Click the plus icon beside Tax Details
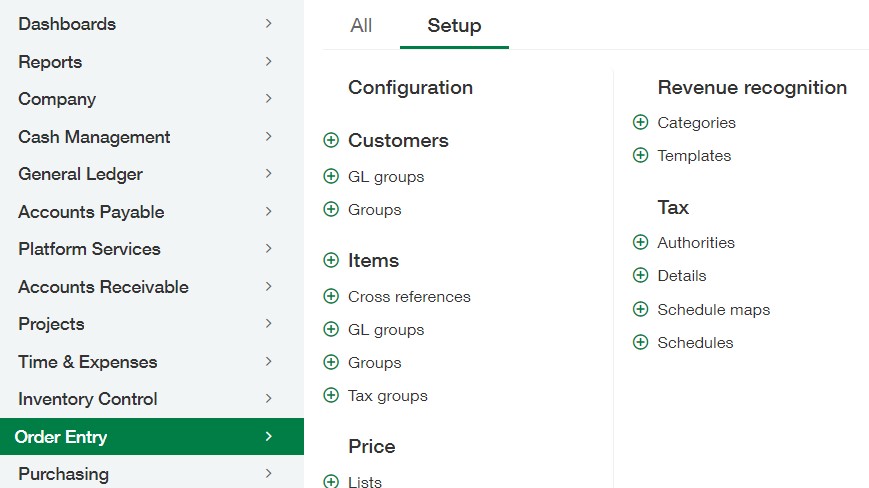This screenshot has width=869, height=488. click(641, 276)
